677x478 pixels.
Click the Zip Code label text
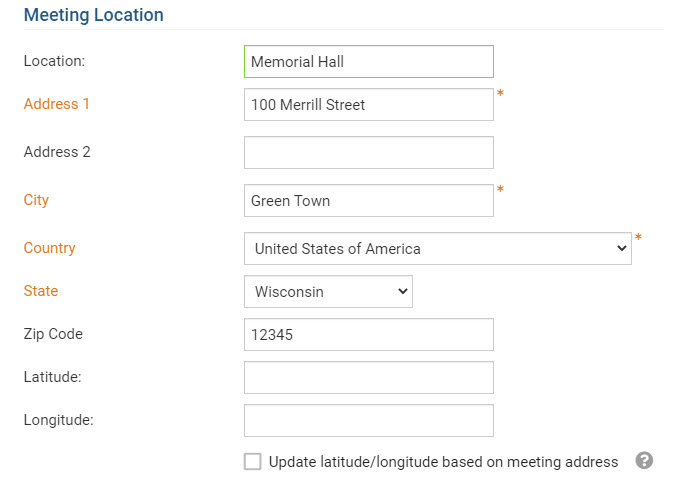pos(53,334)
